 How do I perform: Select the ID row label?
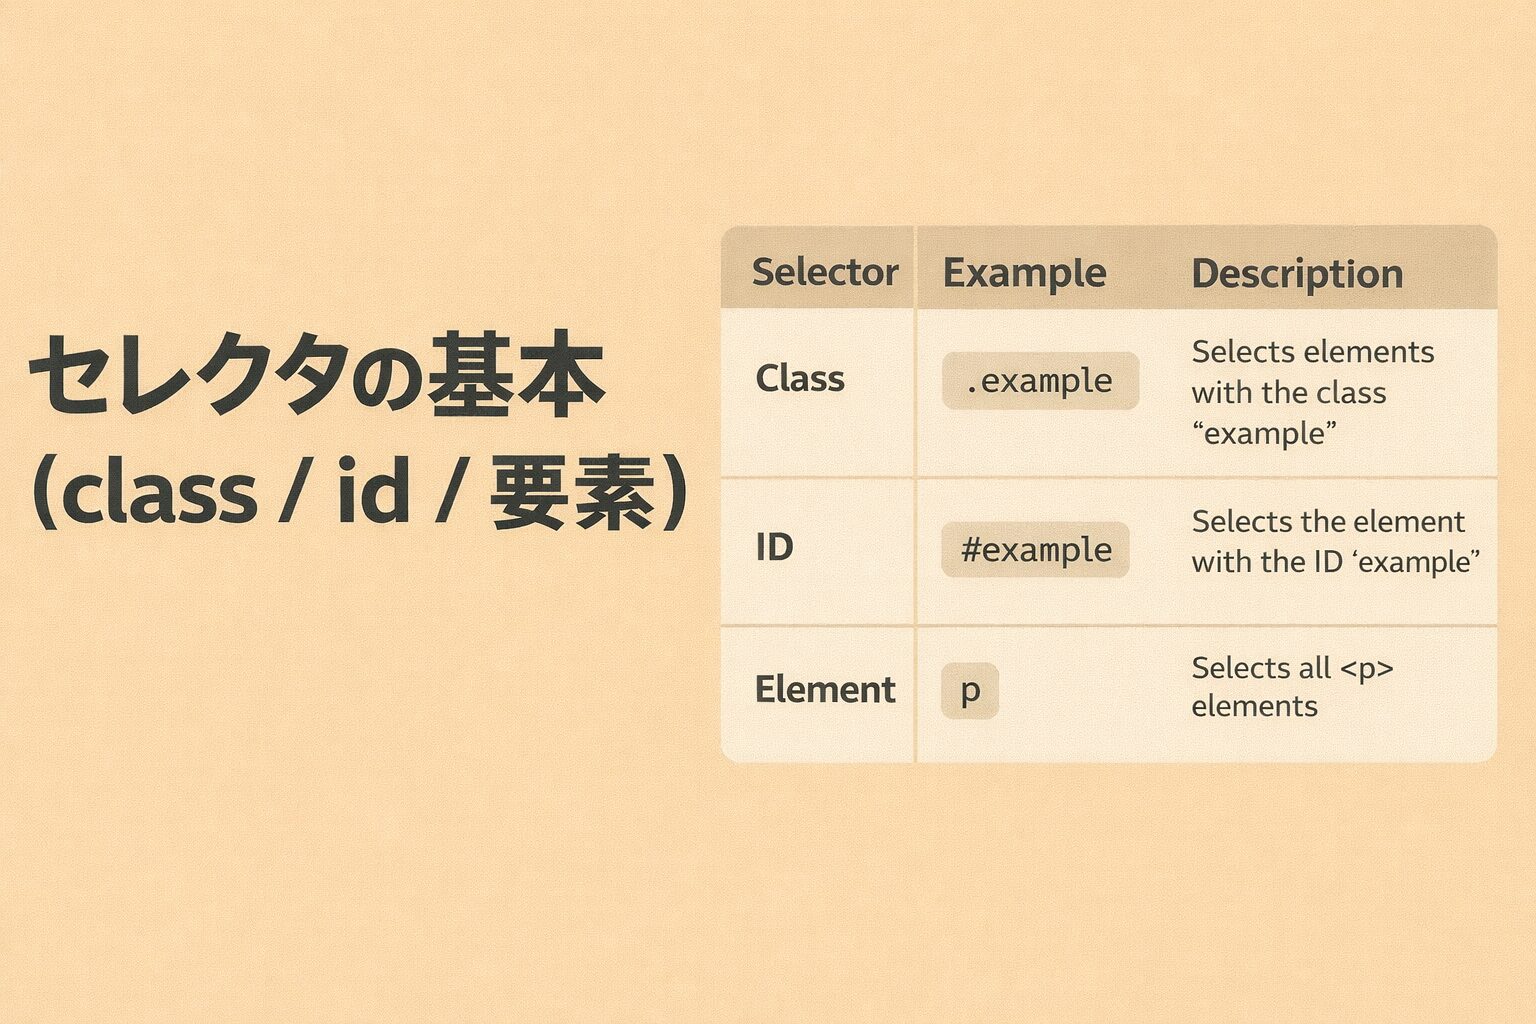[x=775, y=547]
